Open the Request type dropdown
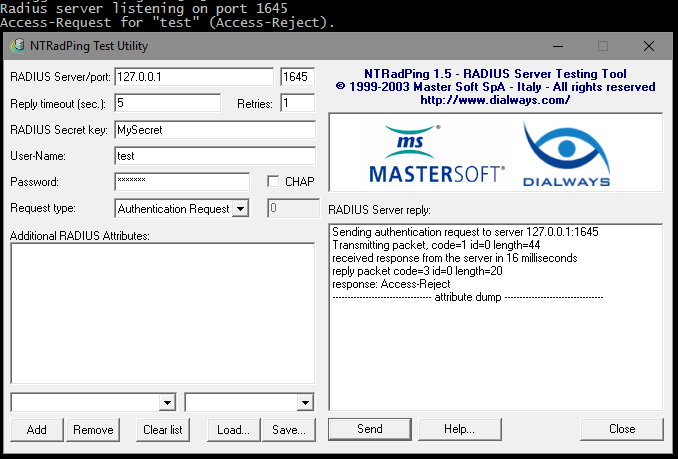678x459 pixels. [240, 209]
